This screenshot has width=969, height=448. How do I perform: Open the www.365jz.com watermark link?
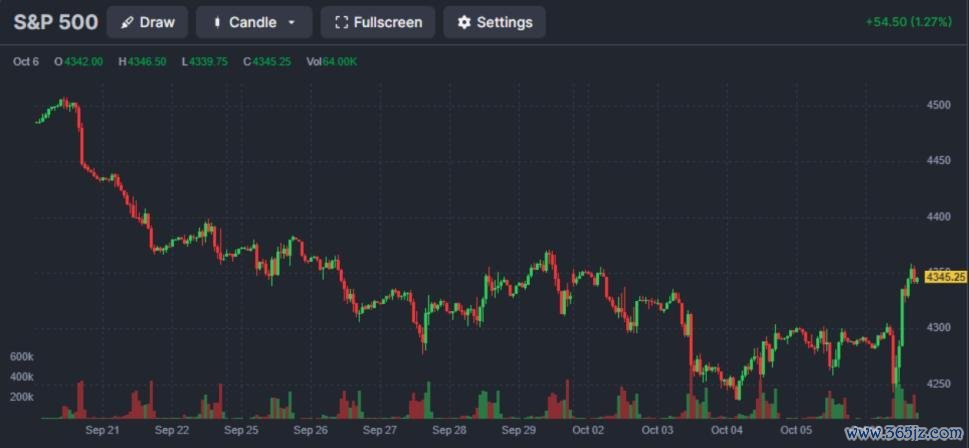coord(904,433)
